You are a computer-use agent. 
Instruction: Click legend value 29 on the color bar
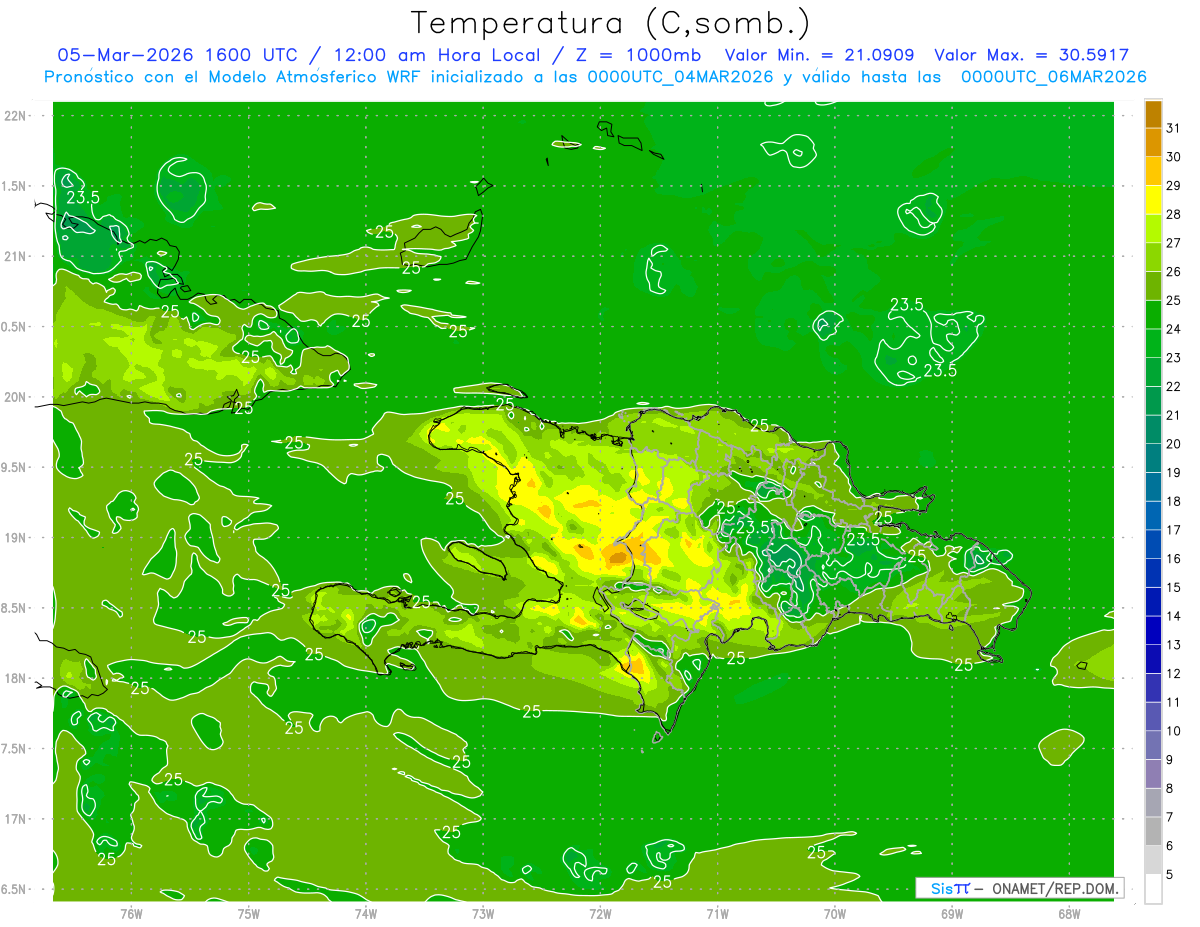point(1174,186)
